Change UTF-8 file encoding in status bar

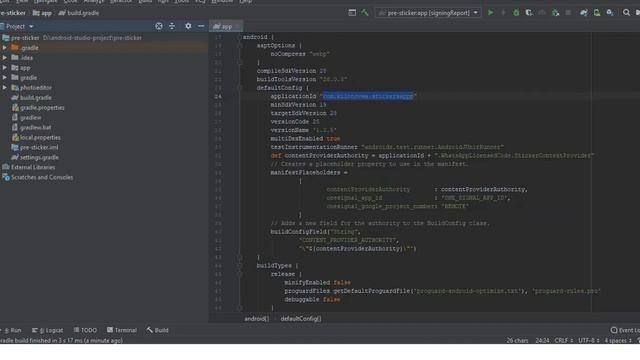coord(588,340)
